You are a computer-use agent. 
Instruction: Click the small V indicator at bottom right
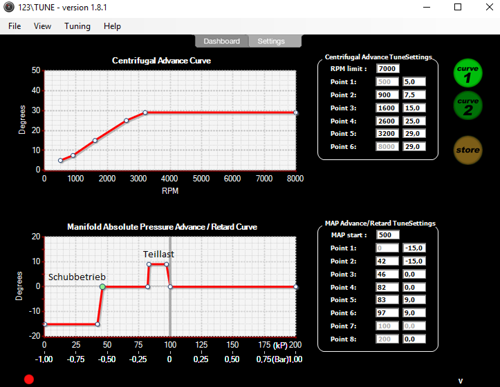tap(460, 381)
